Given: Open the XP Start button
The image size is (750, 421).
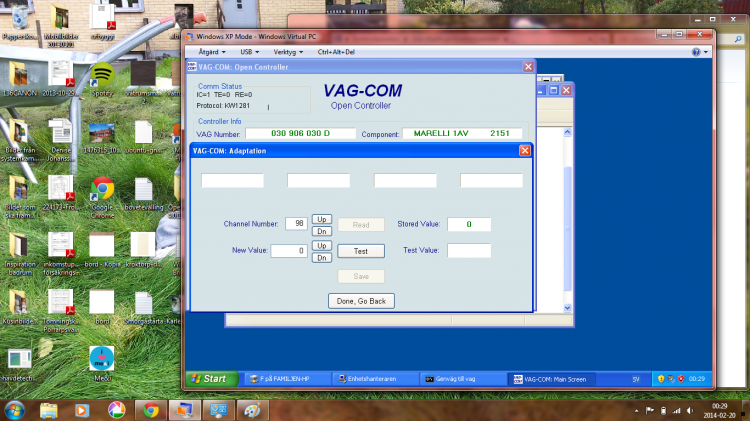Looking at the screenshot, I should pos(211,379).
